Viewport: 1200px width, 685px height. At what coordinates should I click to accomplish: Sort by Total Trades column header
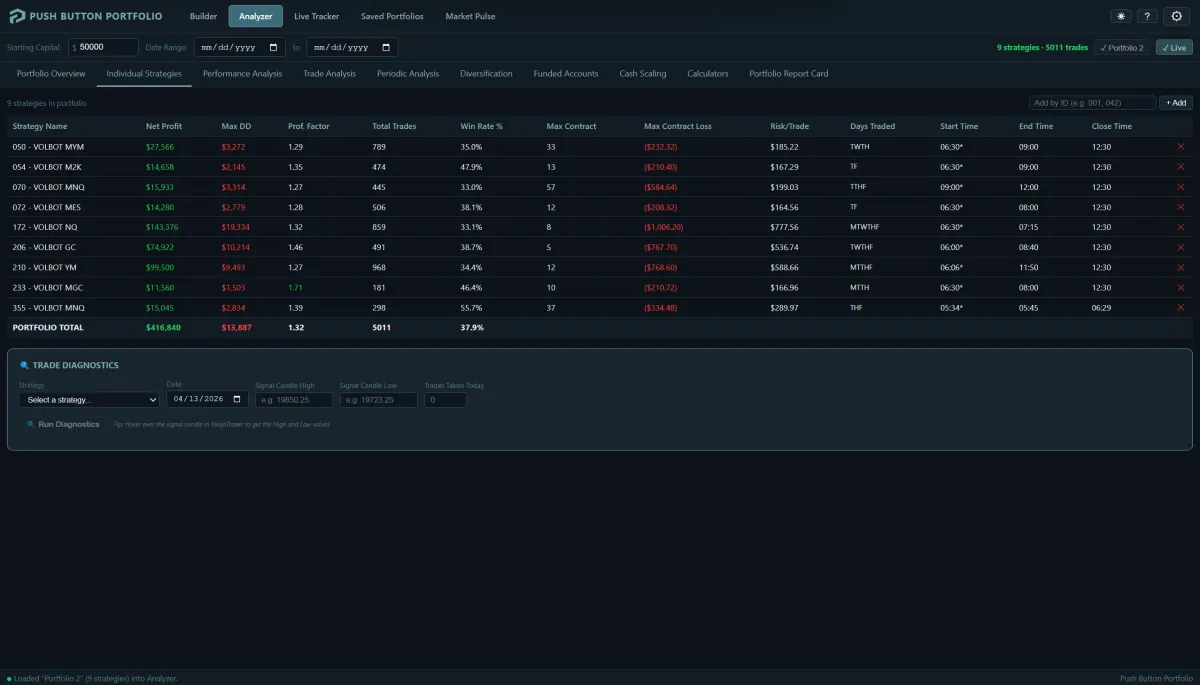(x=394, y=127)
